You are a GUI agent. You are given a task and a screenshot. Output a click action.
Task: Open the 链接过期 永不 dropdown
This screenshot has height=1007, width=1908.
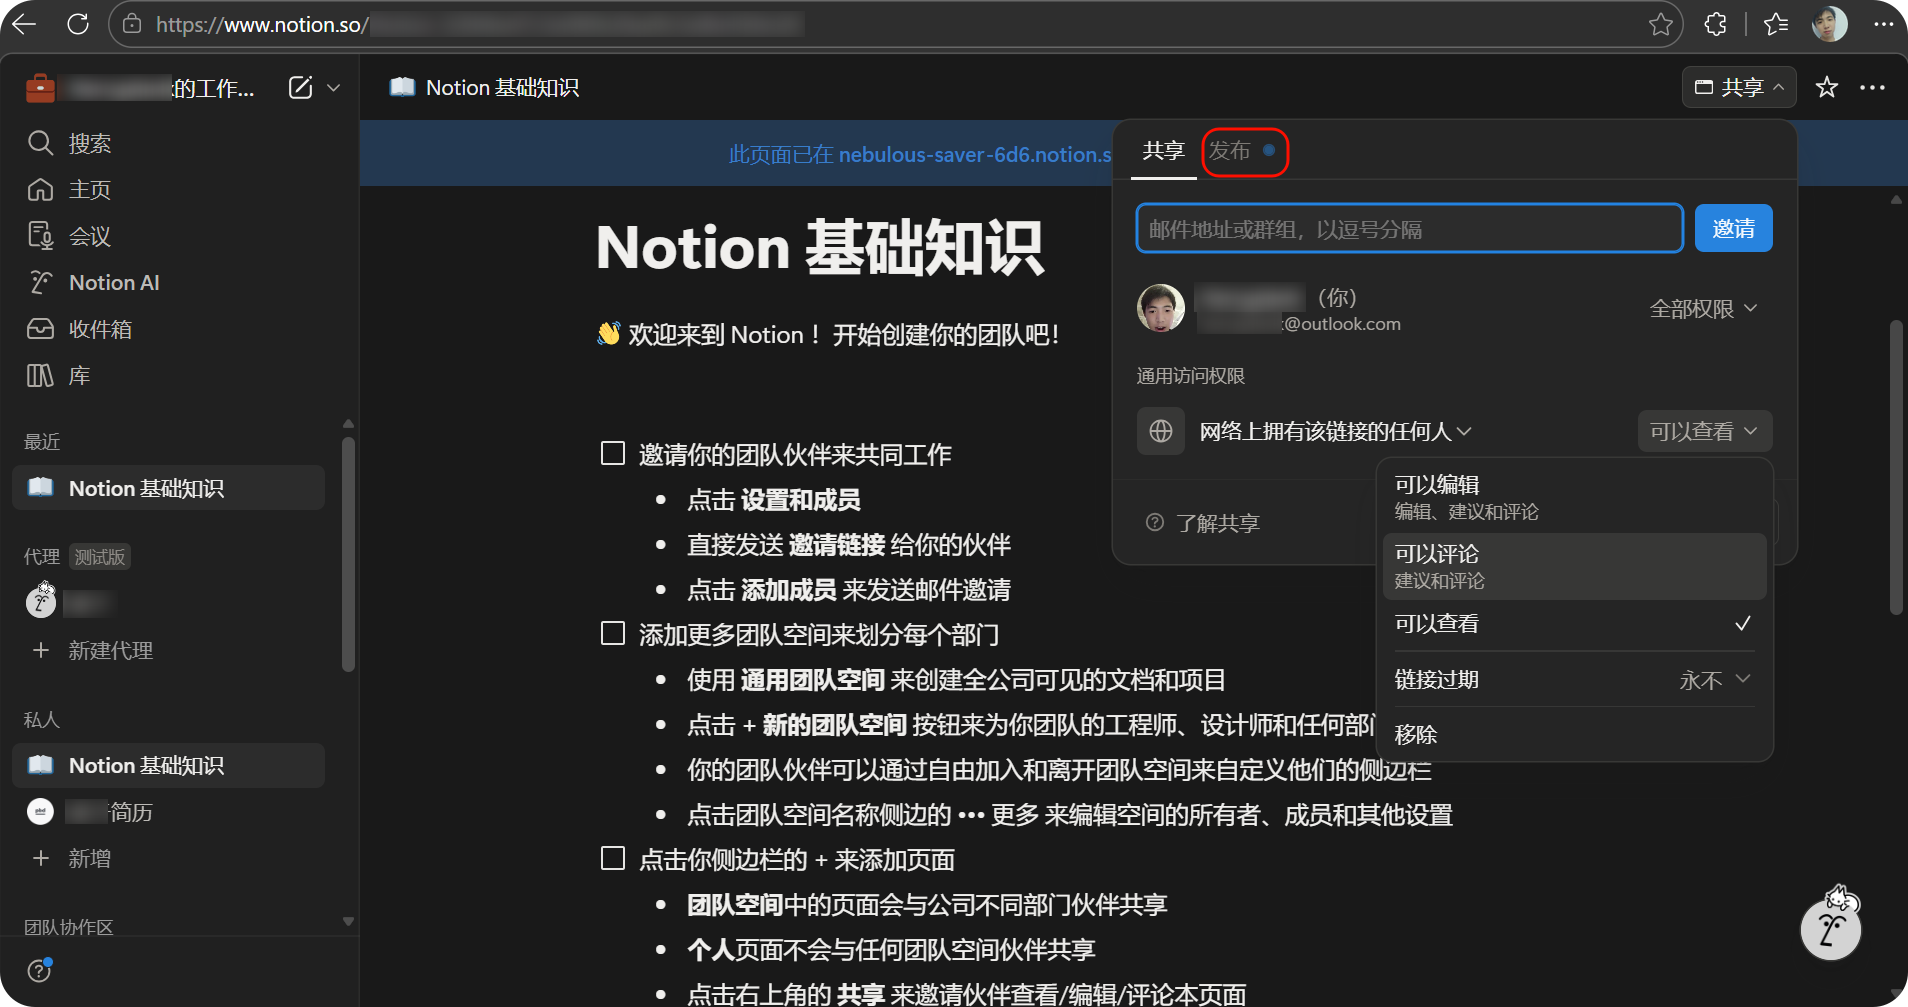1715,680
